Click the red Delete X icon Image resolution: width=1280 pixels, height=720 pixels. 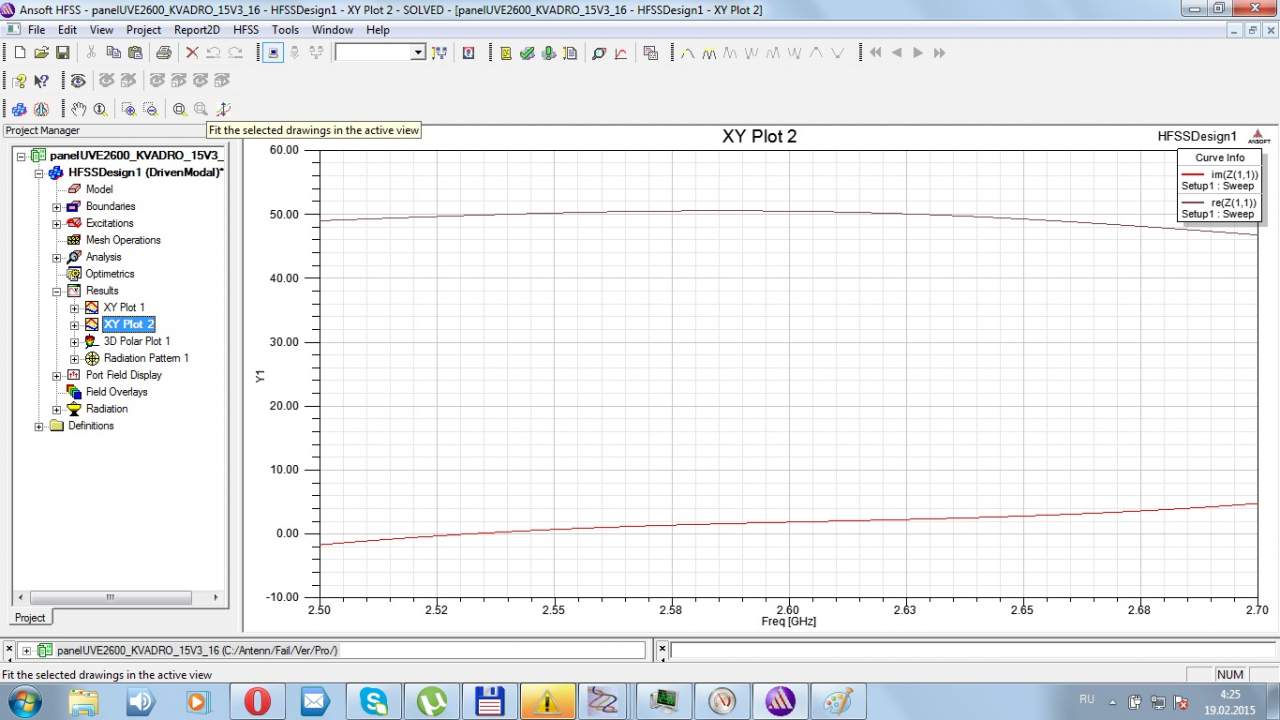pos(192,53)
